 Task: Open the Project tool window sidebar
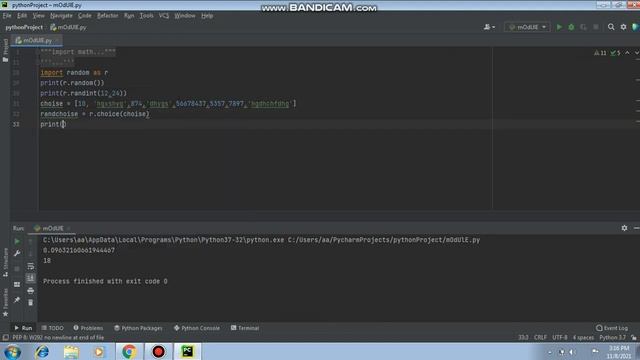click(x=5, y=50)
